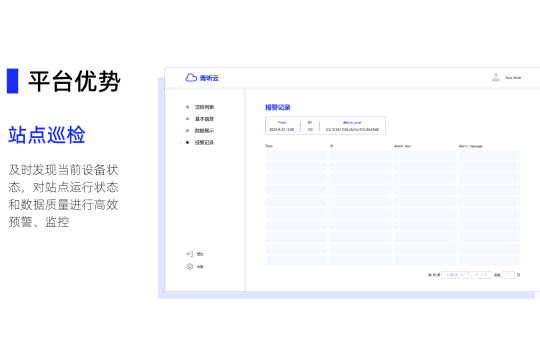Open the 项目列表 sidebar menu item

204,107
